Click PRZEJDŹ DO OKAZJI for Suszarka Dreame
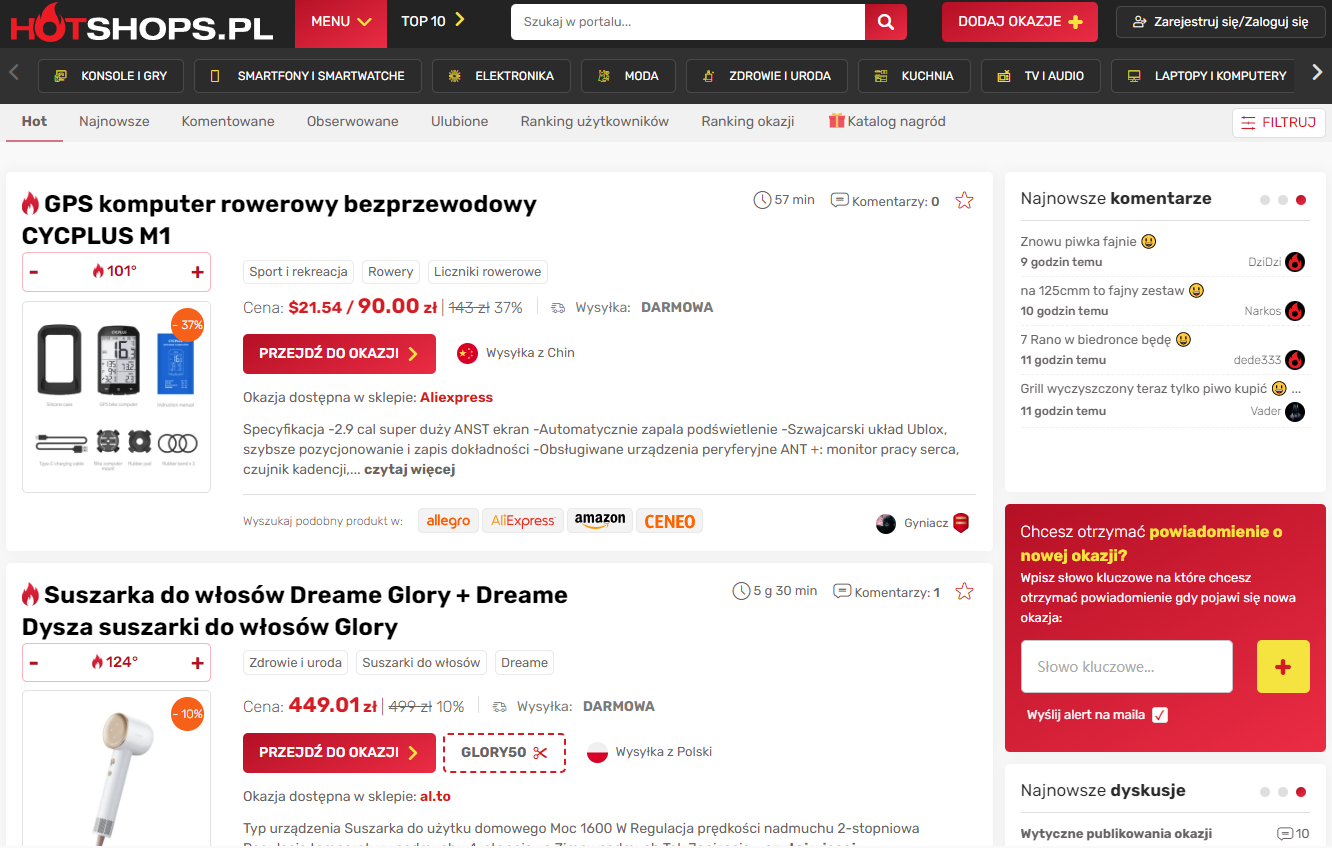 pos(339,753)
